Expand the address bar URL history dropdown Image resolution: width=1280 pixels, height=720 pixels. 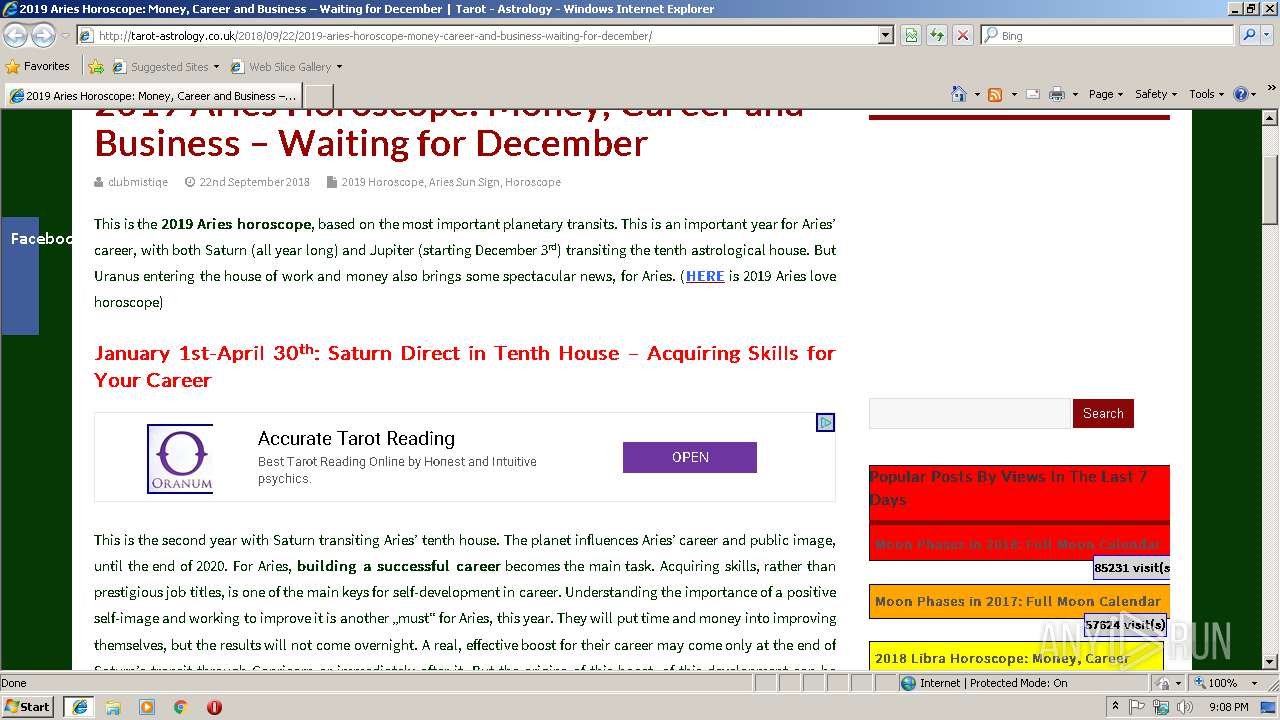coord(885,35)
